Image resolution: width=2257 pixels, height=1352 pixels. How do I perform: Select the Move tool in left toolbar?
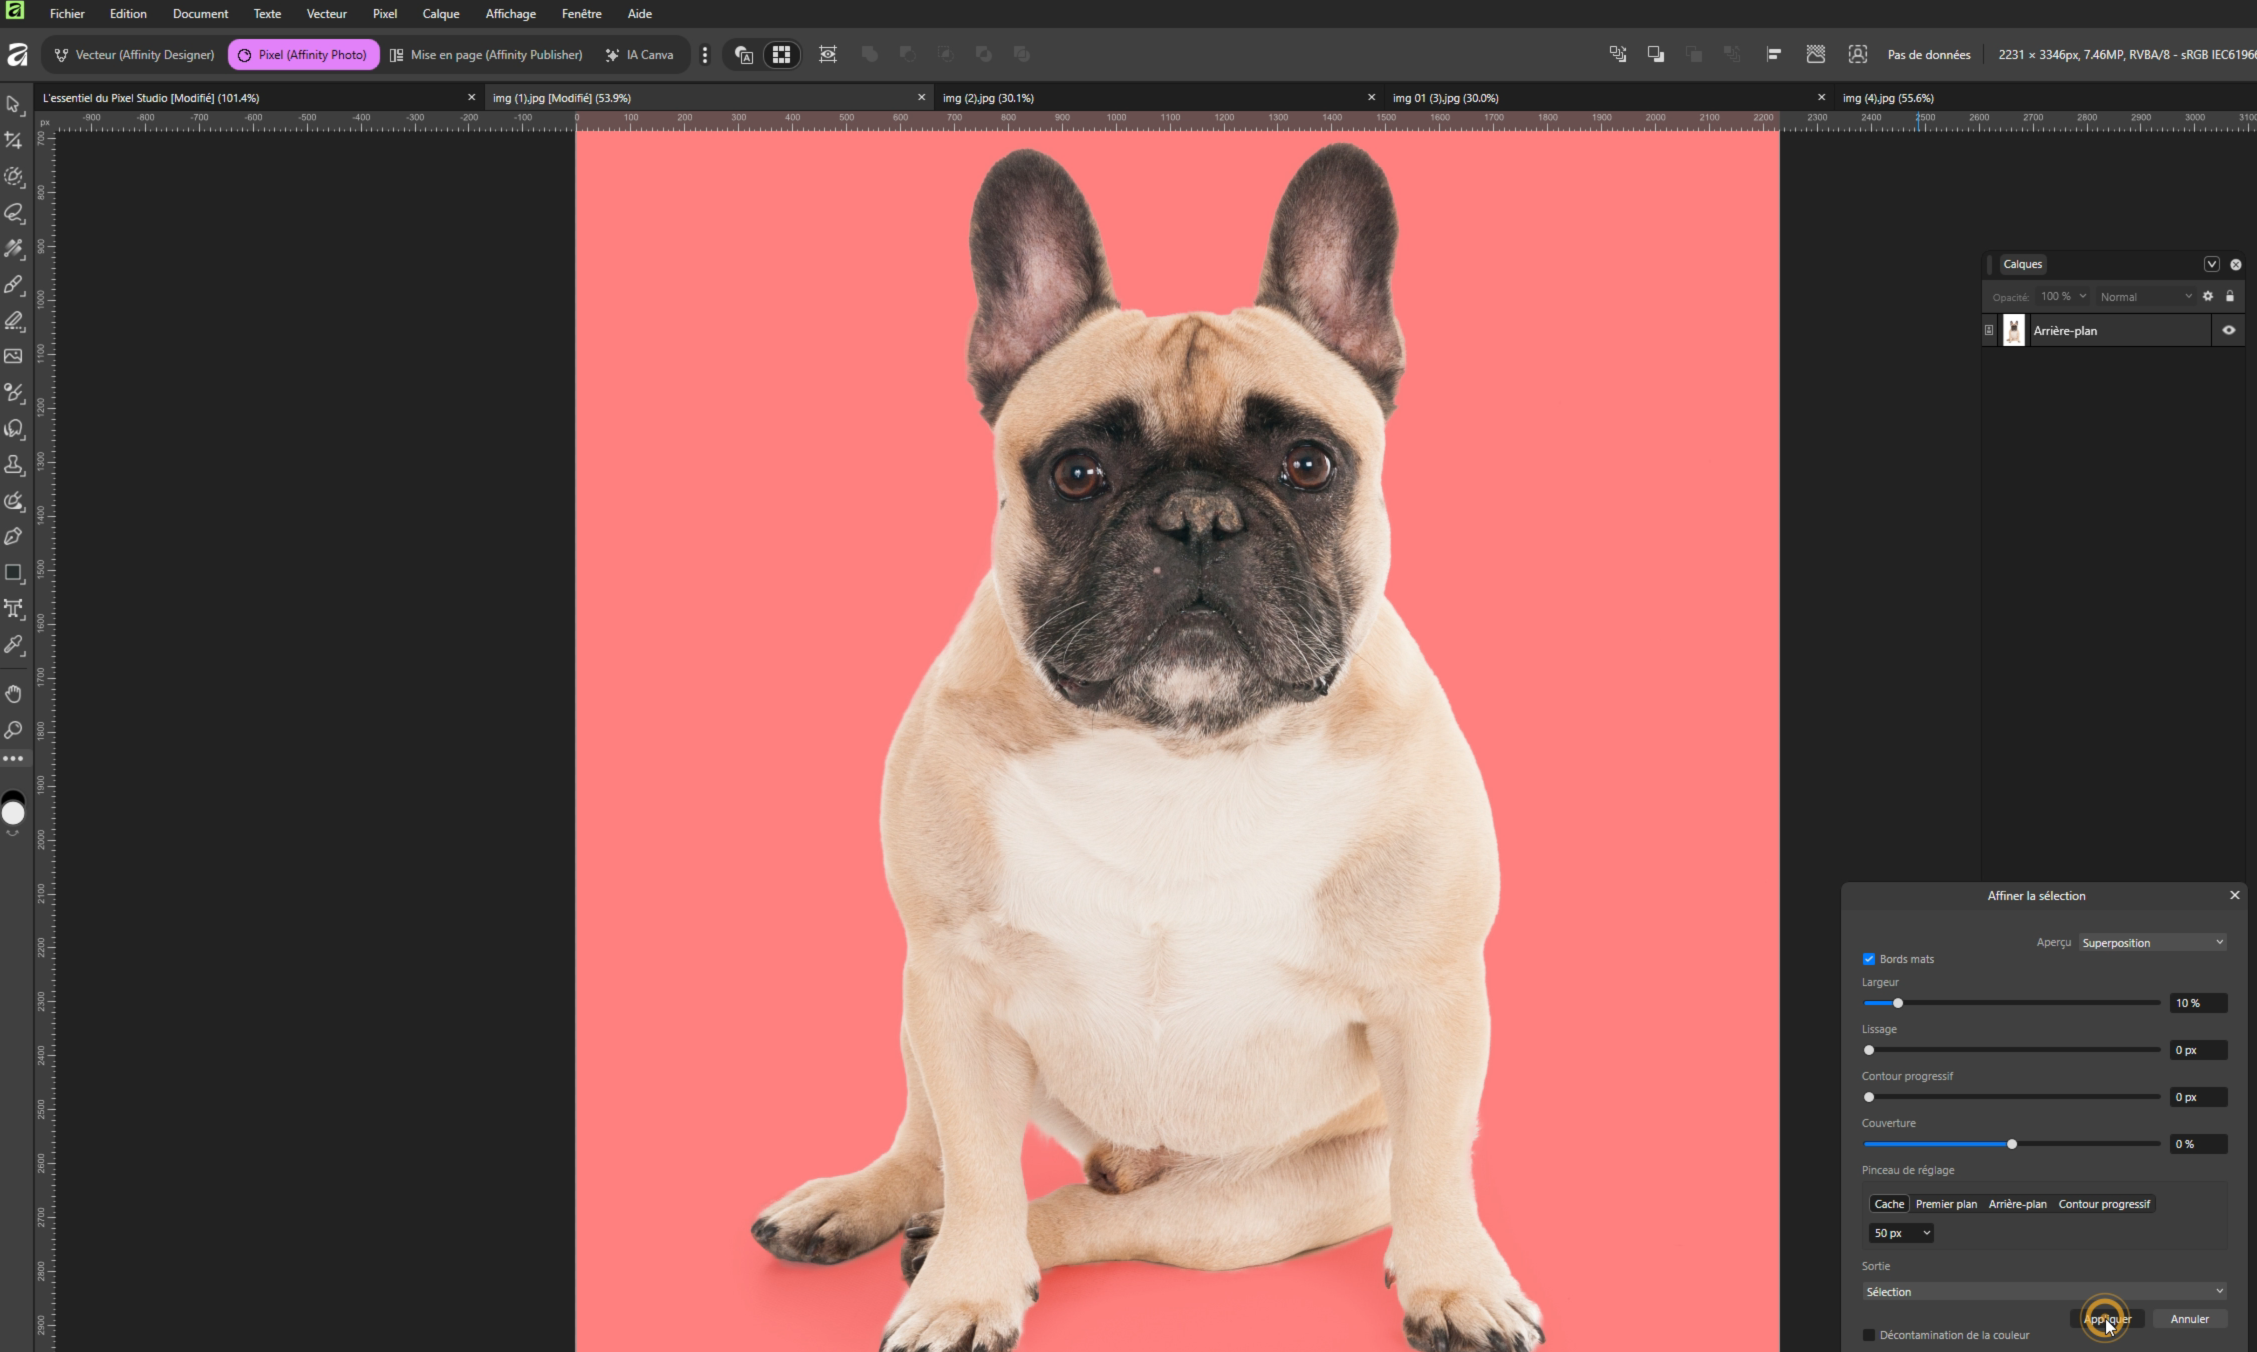point(13,105)
